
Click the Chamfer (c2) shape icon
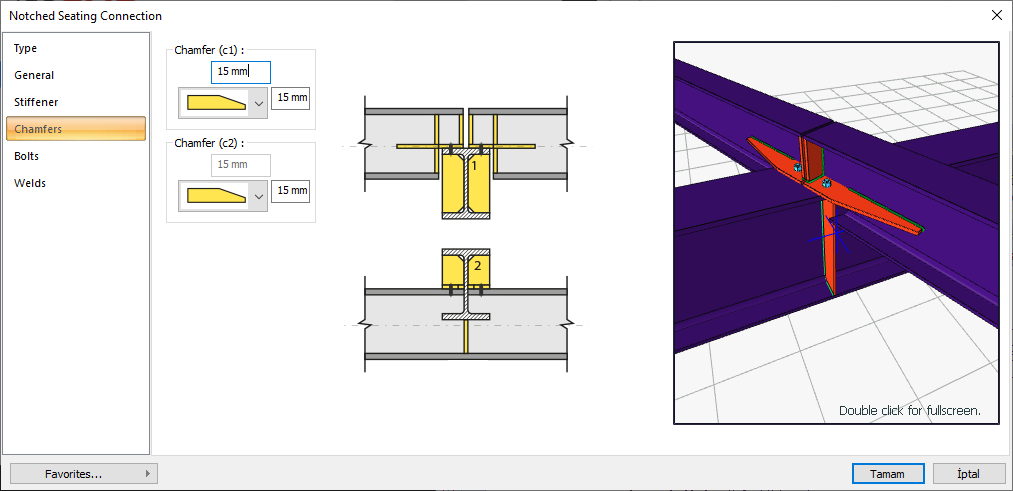[215, 195]
